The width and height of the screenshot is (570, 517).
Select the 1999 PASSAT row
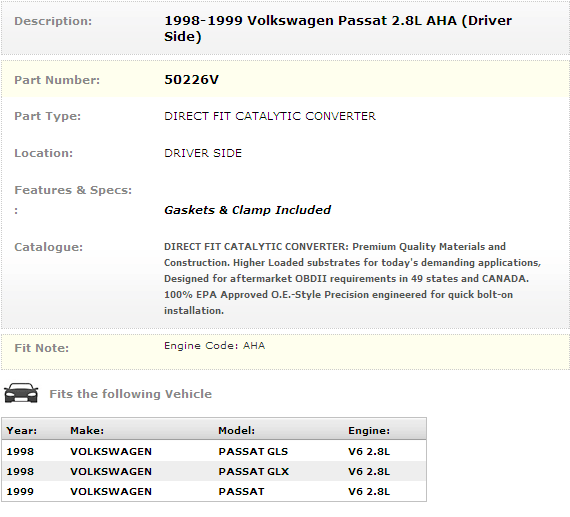click(214, 491)
